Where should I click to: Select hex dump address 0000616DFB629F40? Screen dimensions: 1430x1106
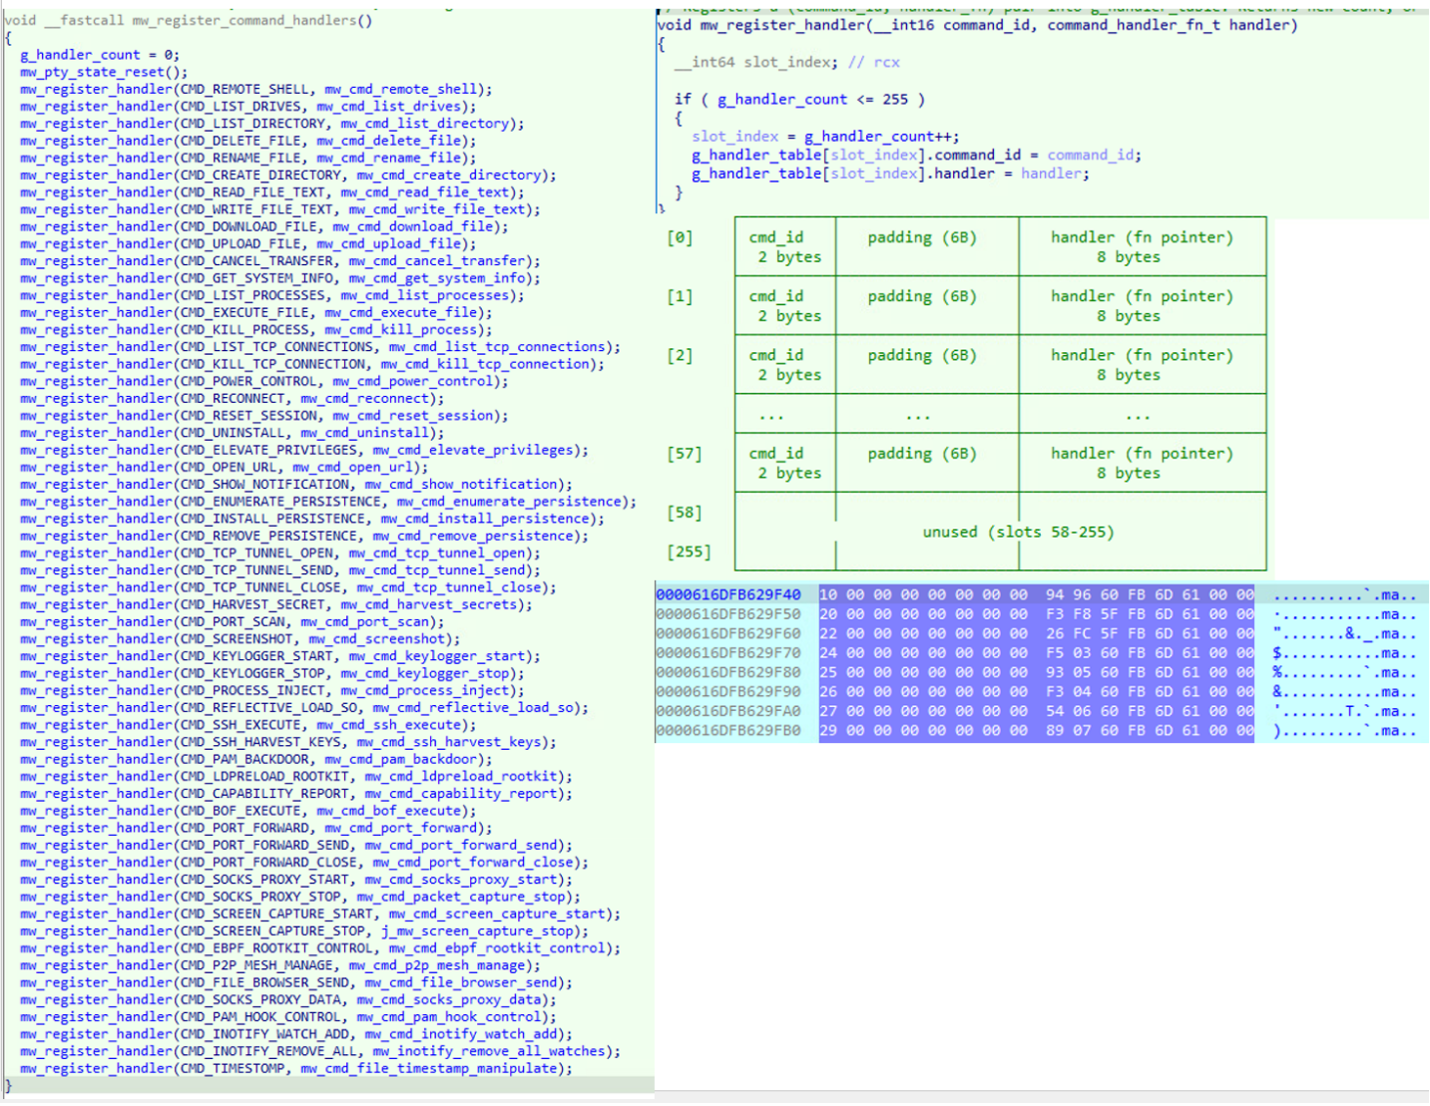click(x=728, y=595)
